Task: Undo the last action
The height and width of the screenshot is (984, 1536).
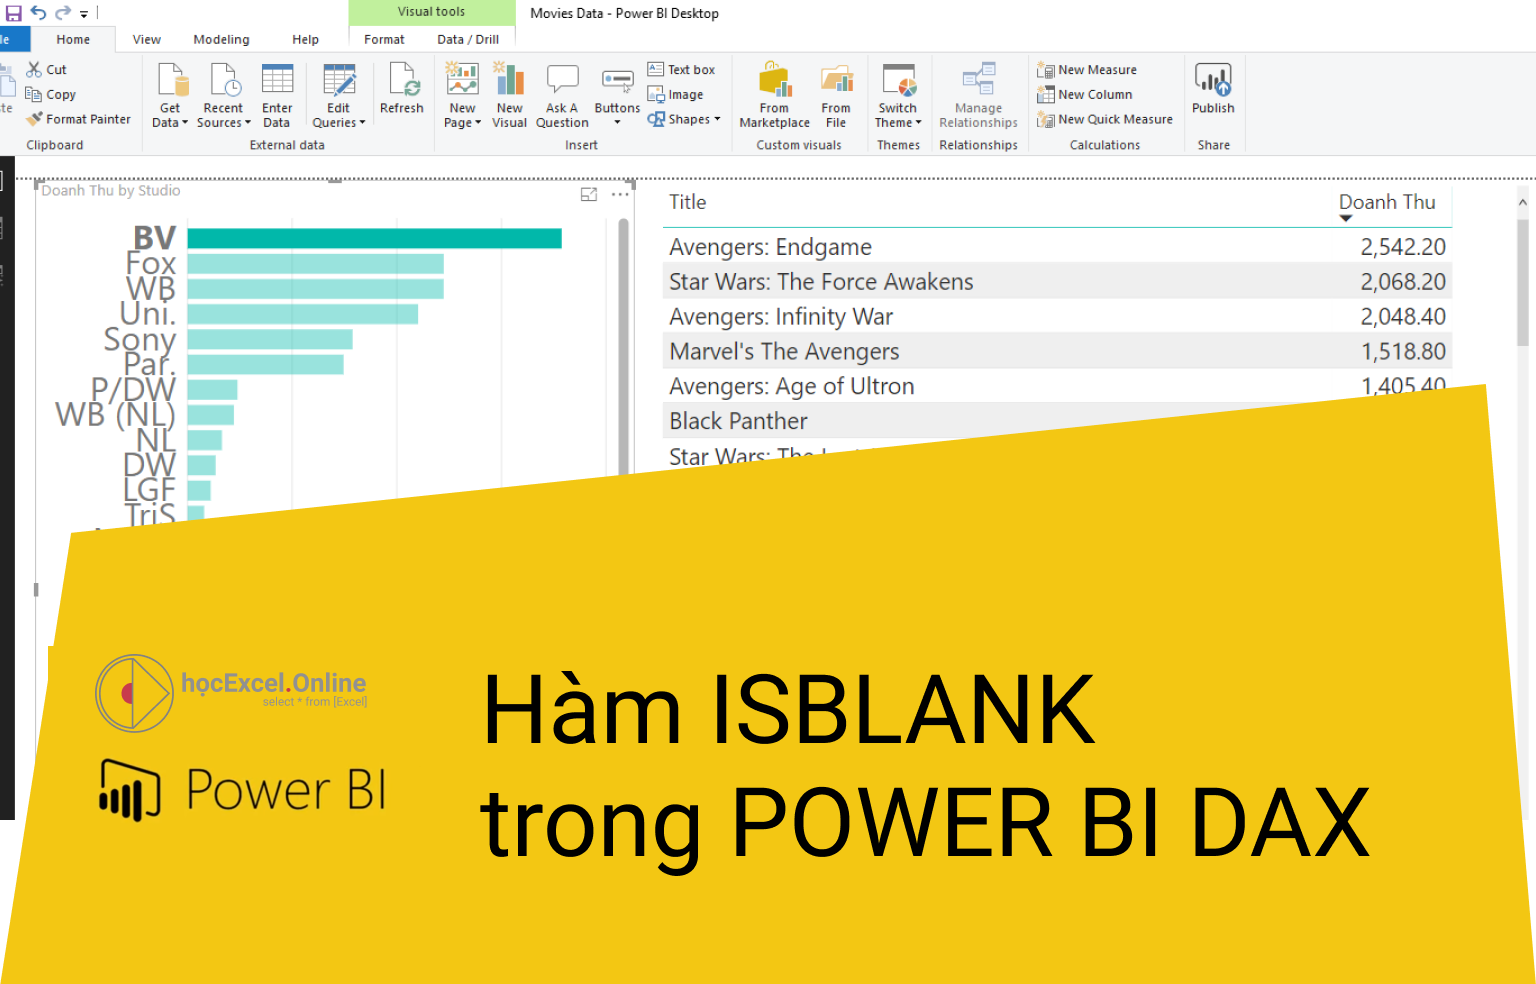Action: (x=38, y=13)
